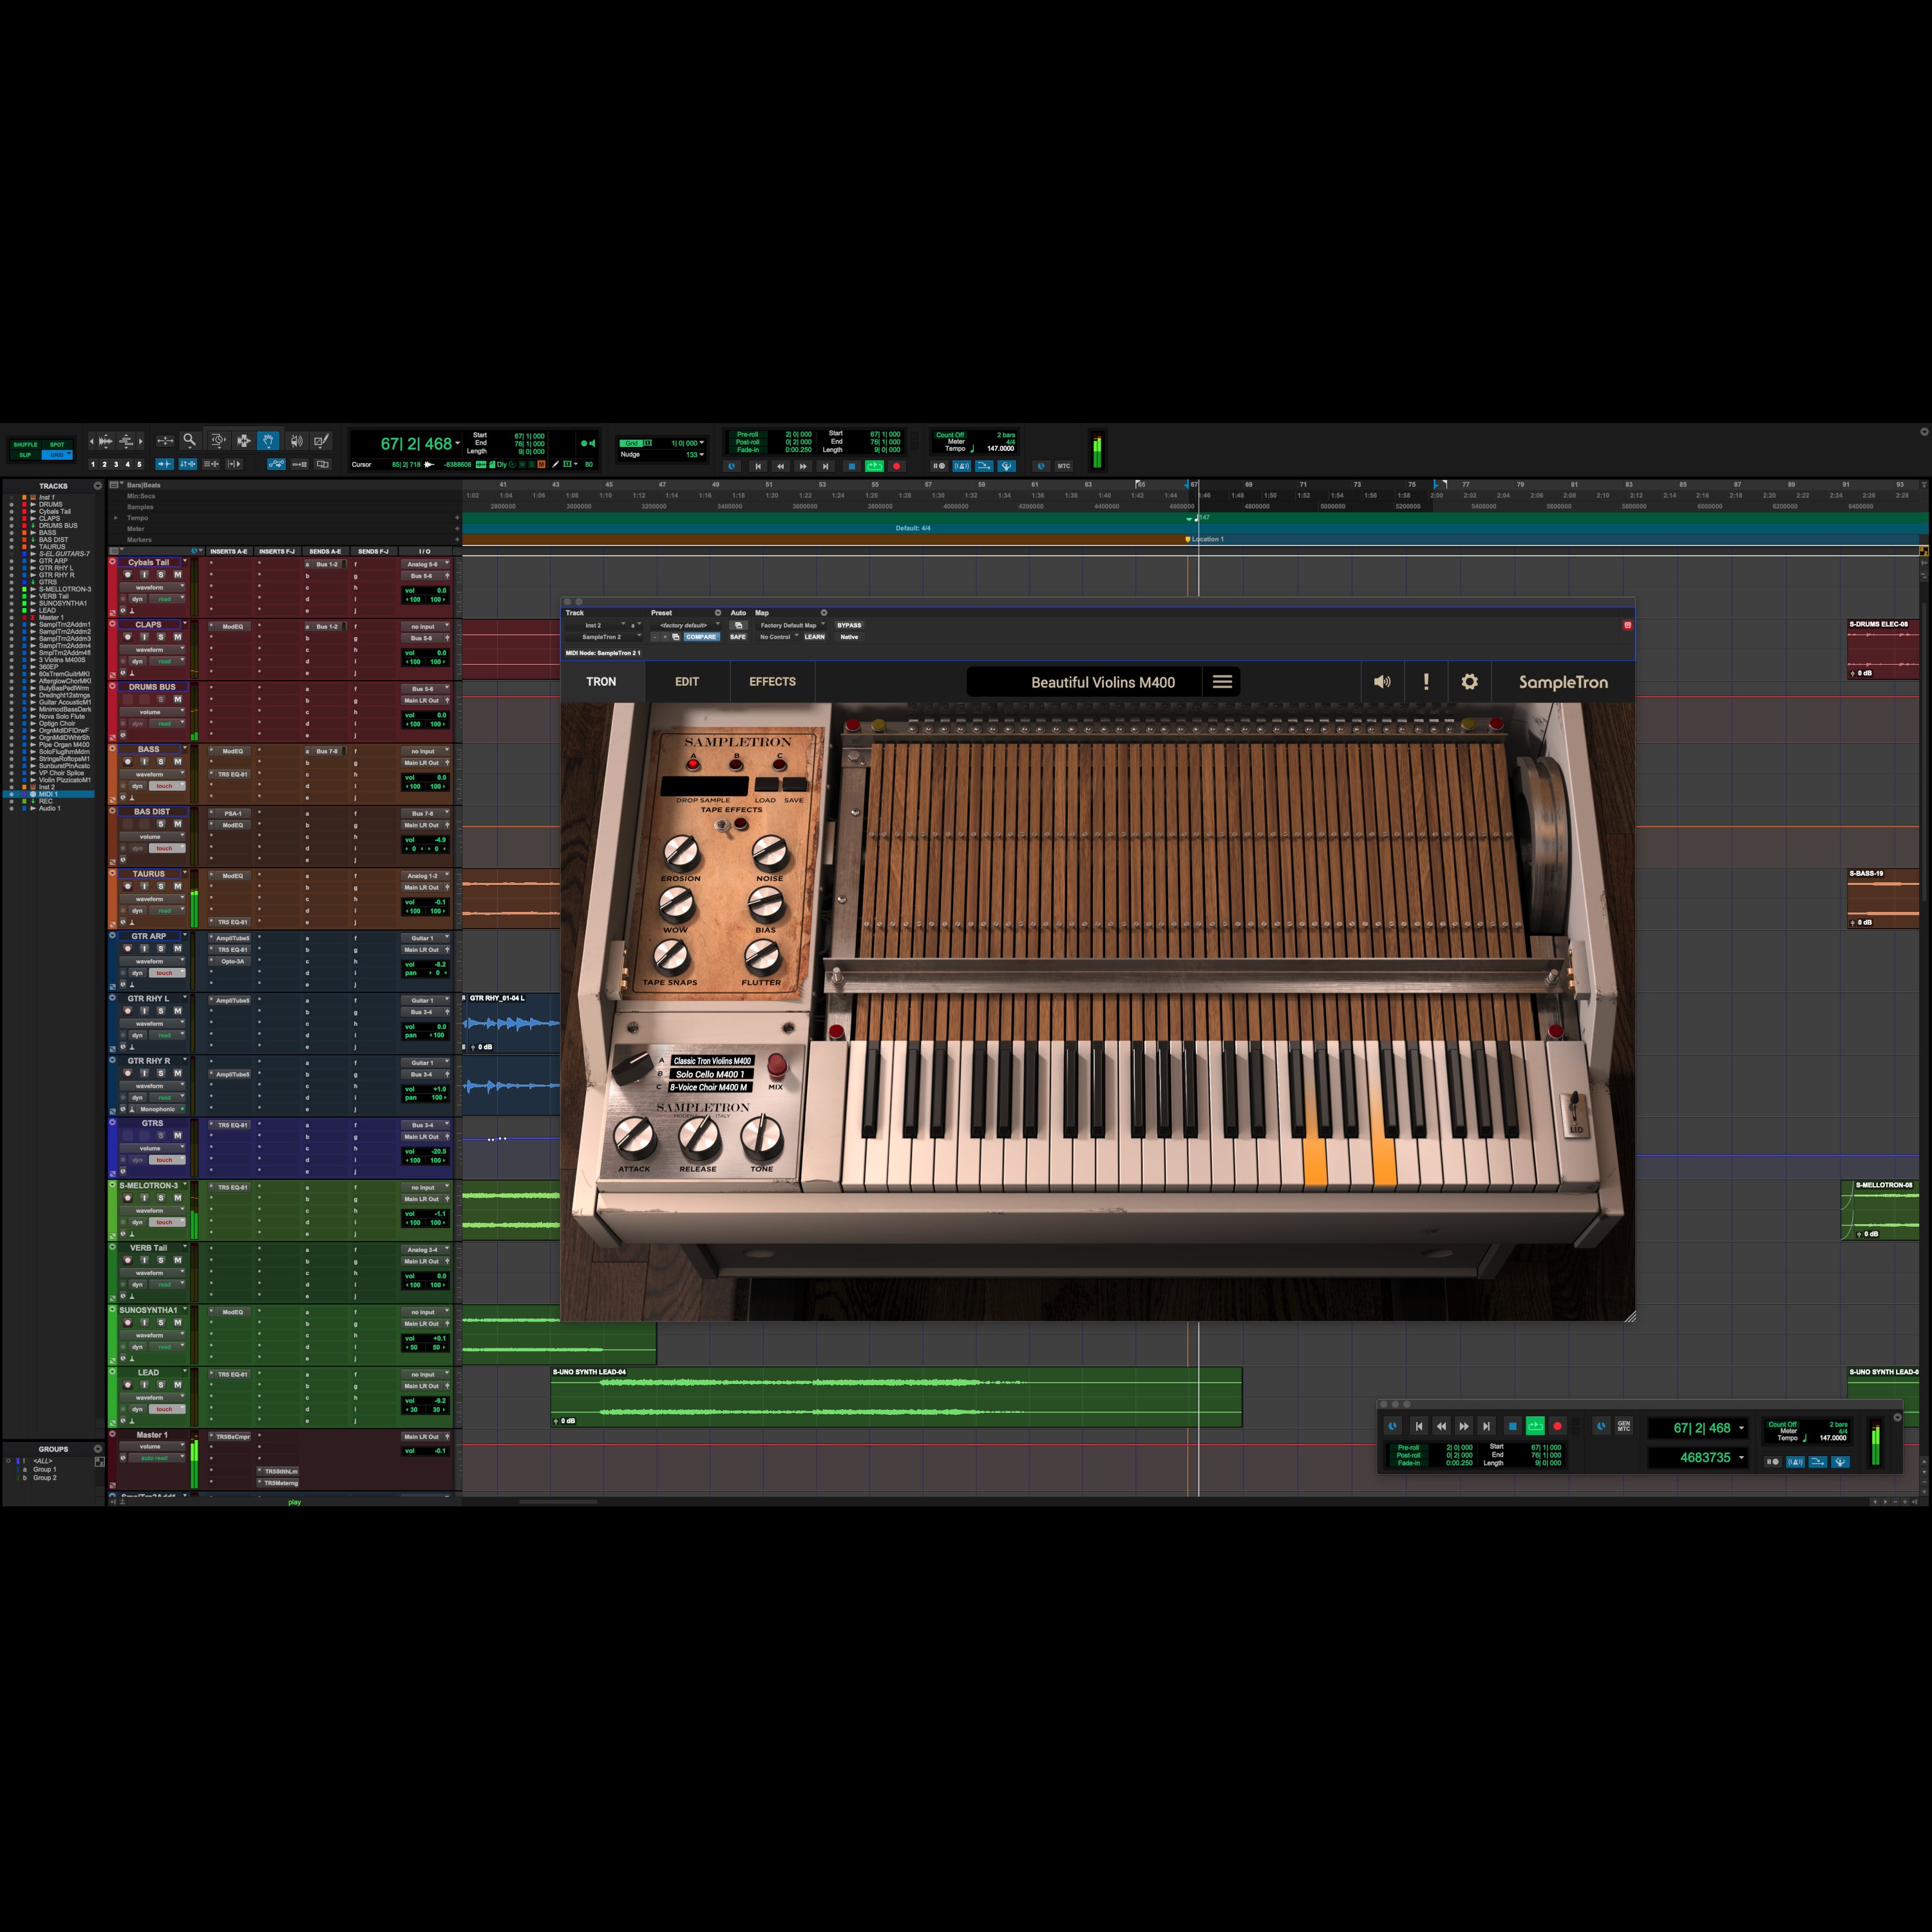The height and width of the screenshot is (1932, 1932).
Task: Select the Scrubber speaker tool
Action: tap(296, 440)
